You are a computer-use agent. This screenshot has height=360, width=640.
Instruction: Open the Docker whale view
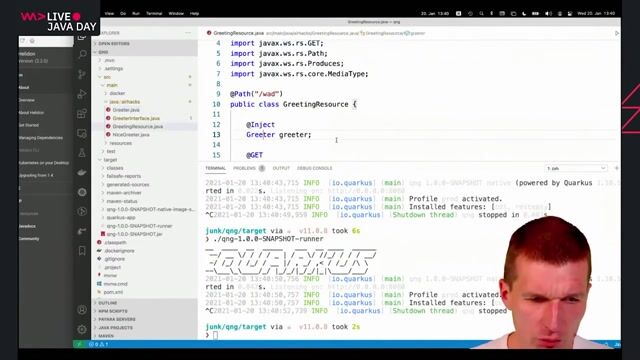(x=82, y=172)
